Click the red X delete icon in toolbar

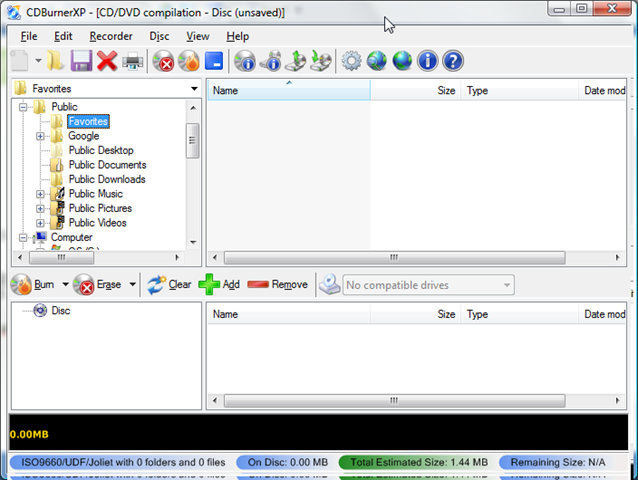107,61
